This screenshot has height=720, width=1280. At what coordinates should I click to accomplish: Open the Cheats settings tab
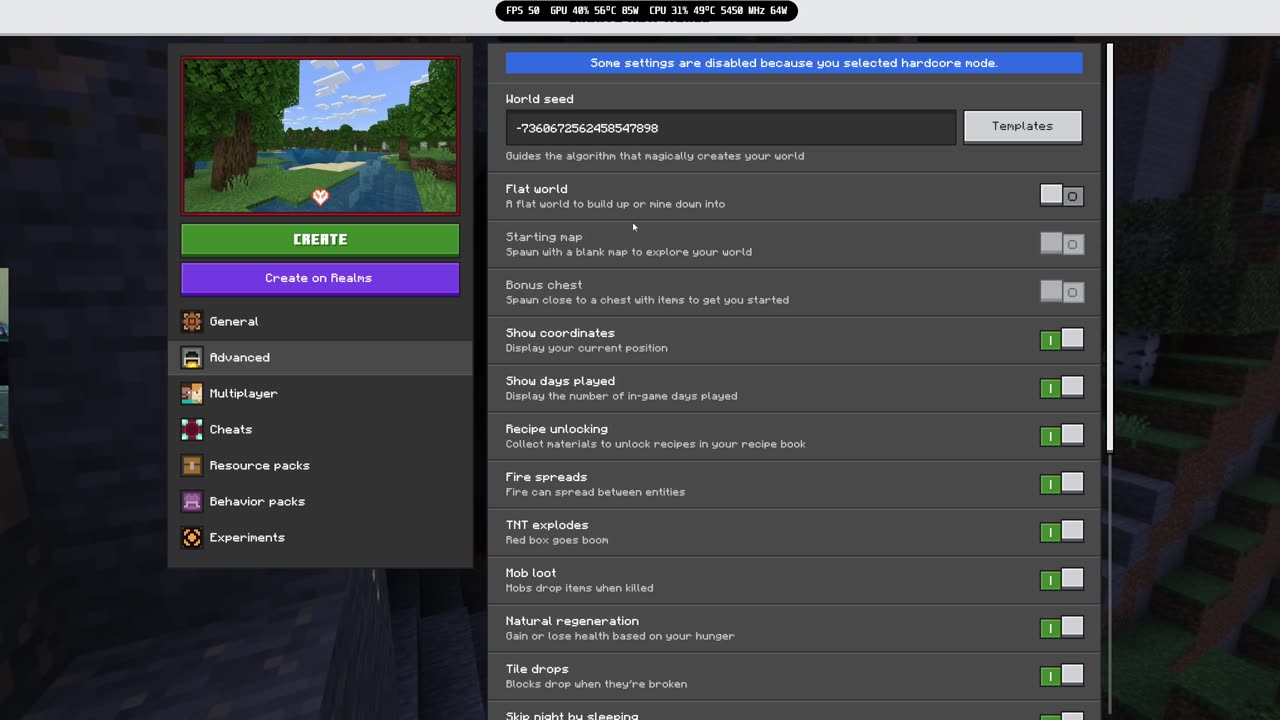[x=320, y=429]
